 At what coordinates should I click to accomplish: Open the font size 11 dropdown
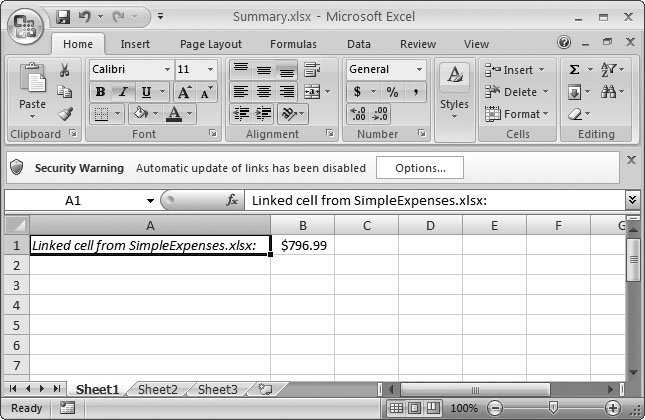click(x=210, y=70)
